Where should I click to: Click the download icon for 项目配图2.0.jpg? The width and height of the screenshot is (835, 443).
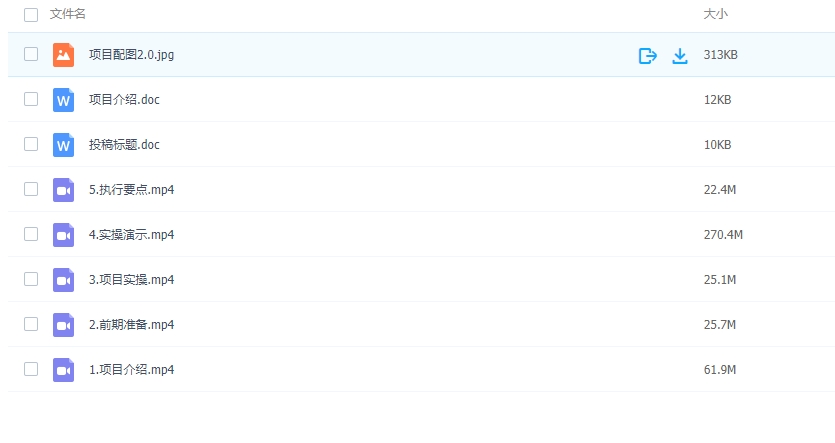(x=680, y=55)
